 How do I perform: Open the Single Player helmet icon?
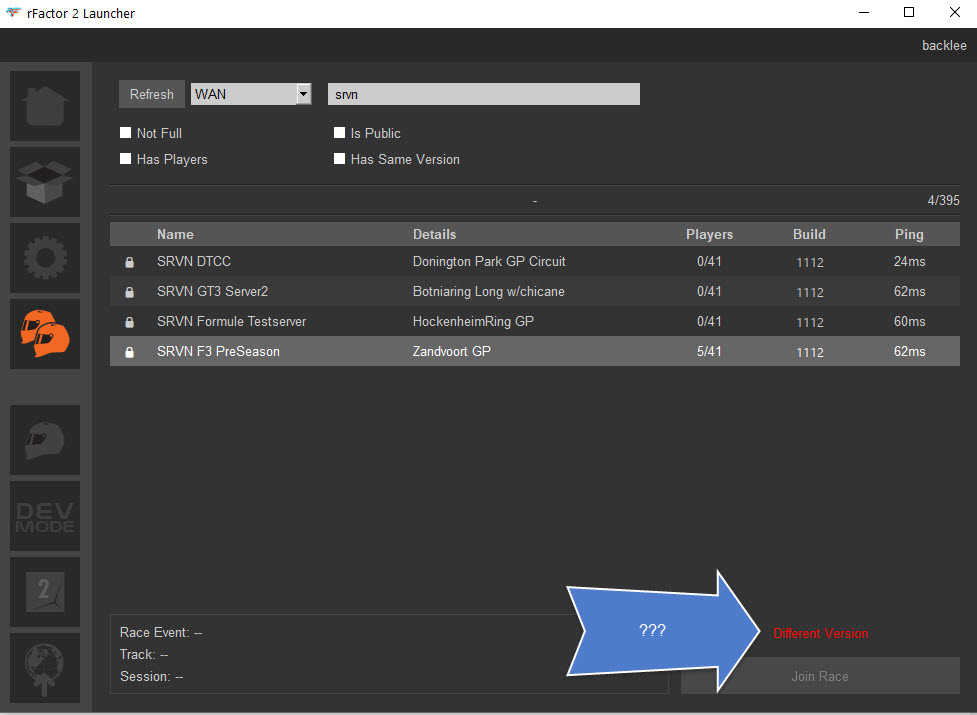point(45,440)
